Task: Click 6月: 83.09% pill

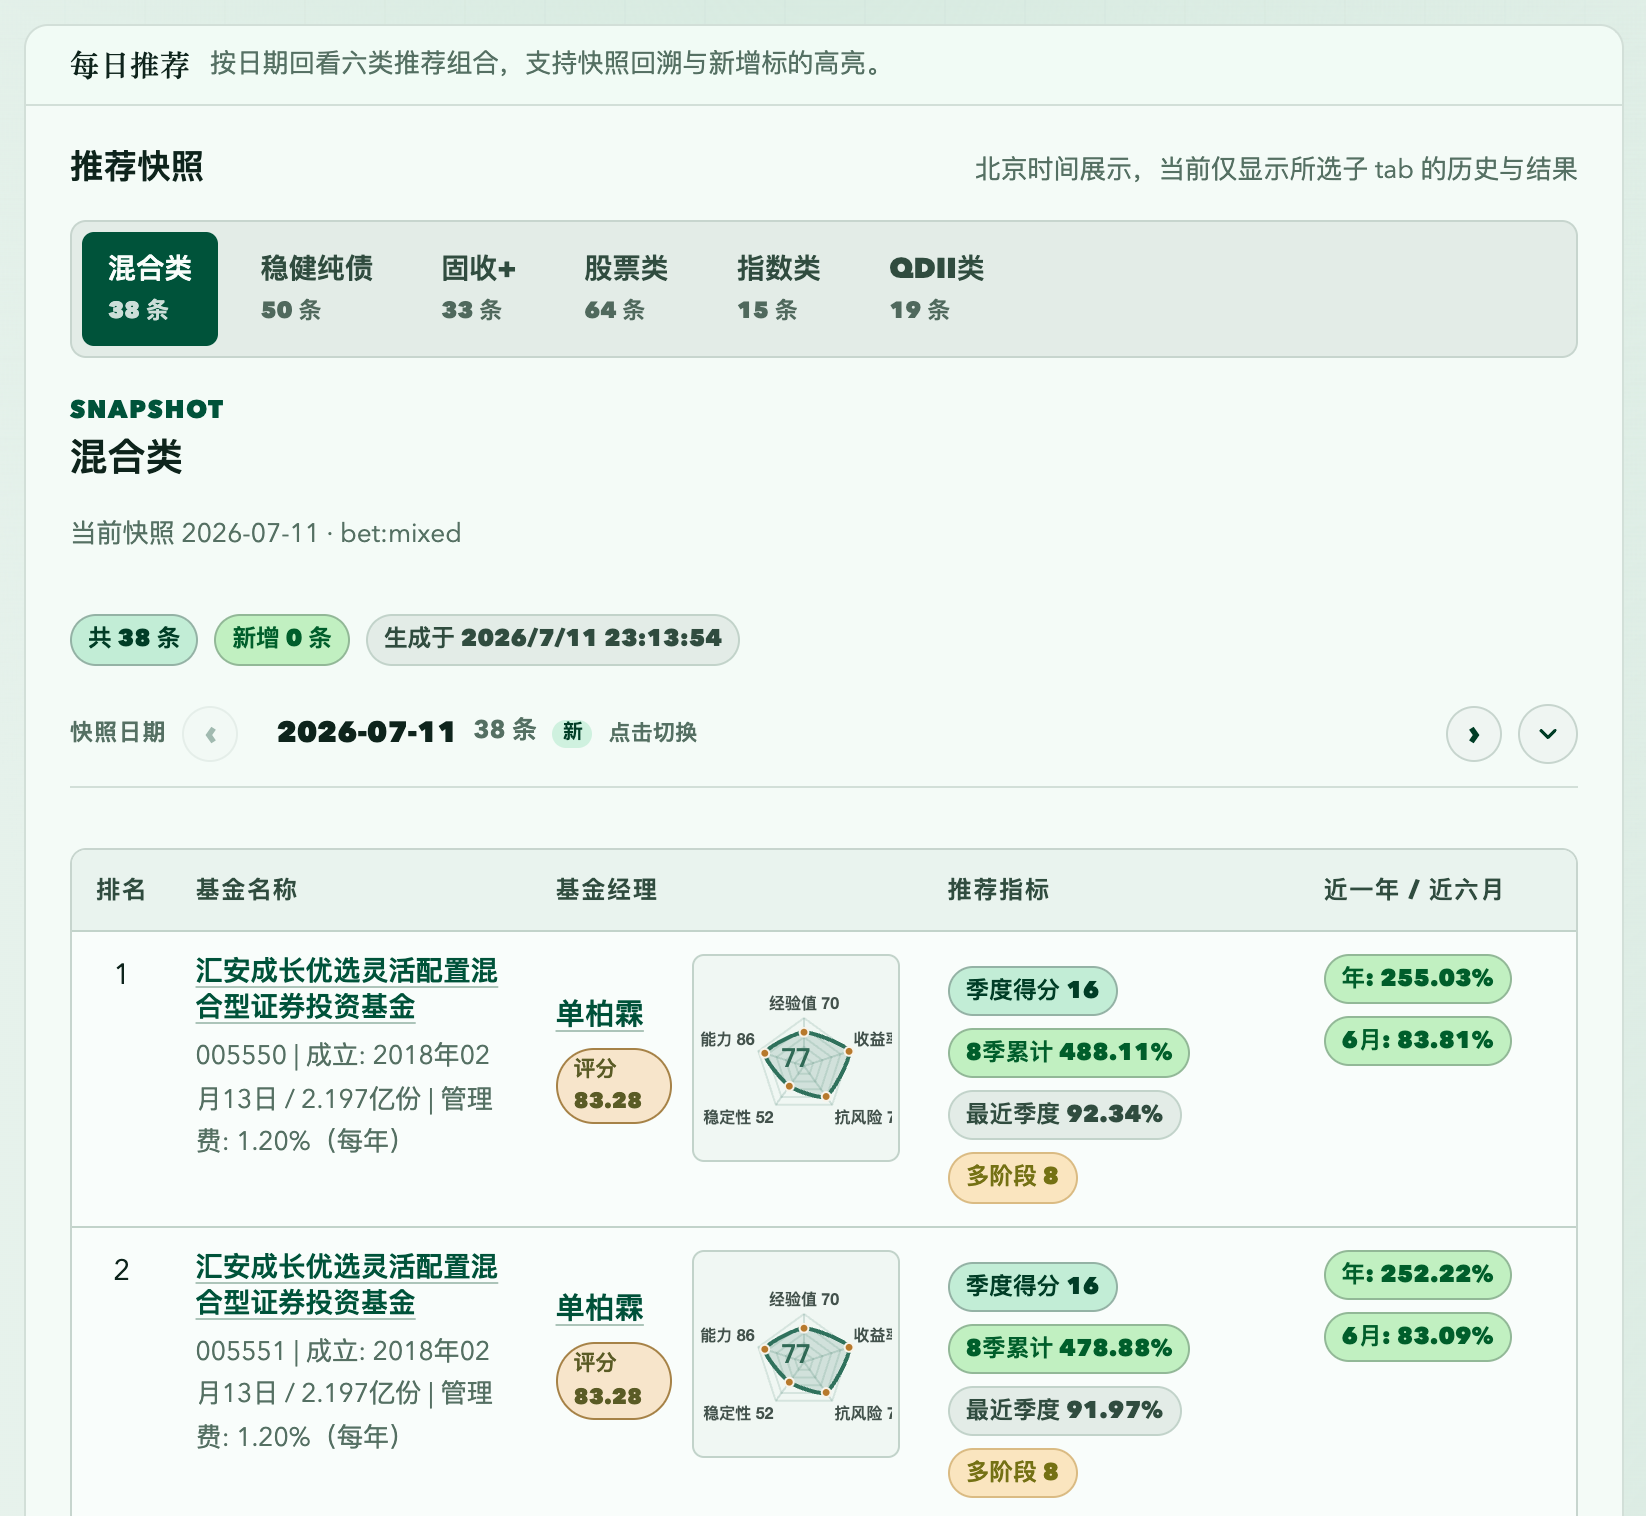Action: pos(1418,1337)
